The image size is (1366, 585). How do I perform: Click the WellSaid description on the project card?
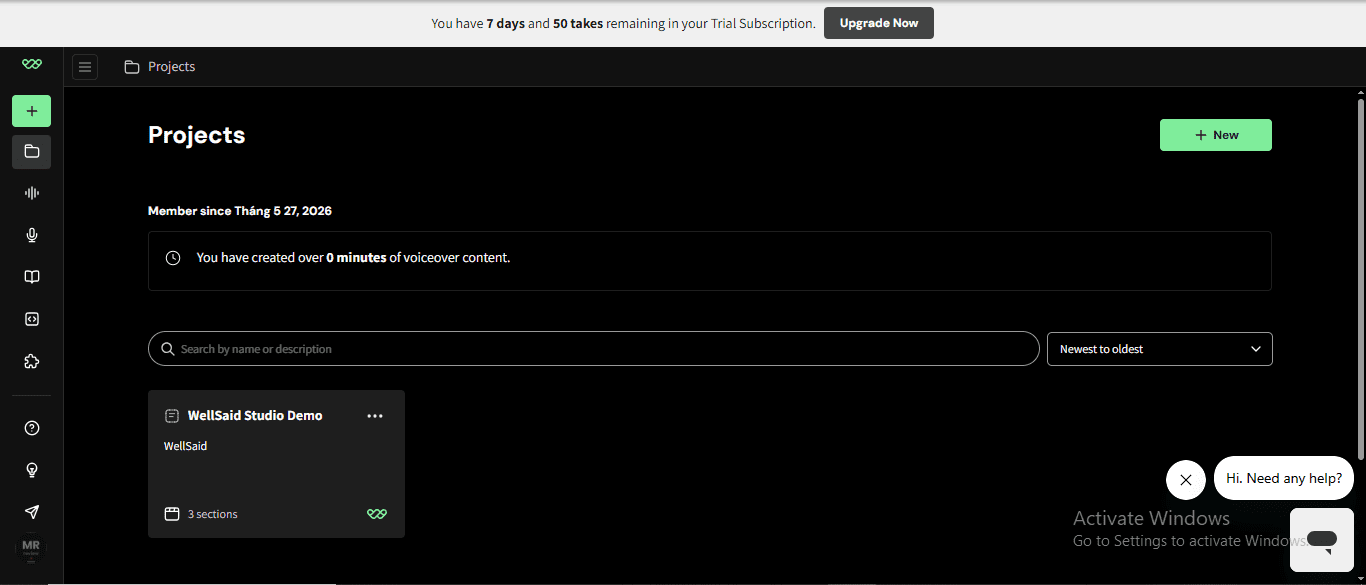(x=186, y=446)
